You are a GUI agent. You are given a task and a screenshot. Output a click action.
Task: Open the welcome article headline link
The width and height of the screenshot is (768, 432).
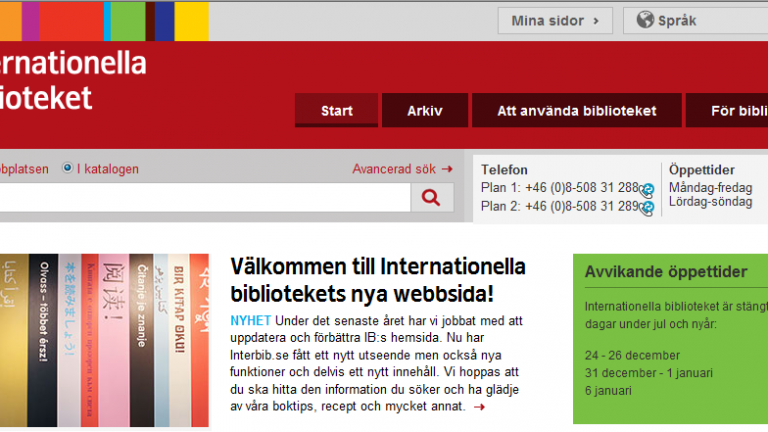click(x=378, y=280)
